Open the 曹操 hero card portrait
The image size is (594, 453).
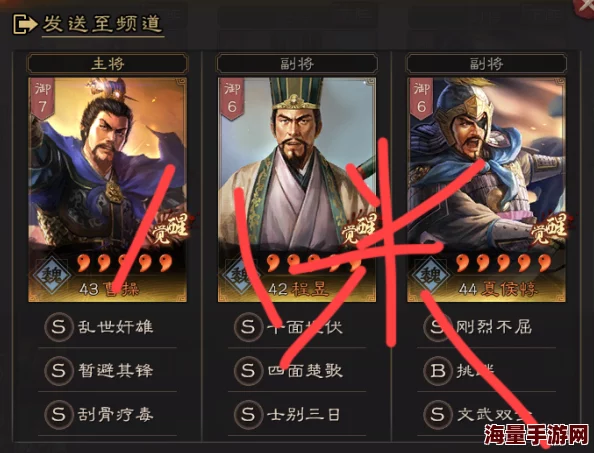[x=108, y=189]
